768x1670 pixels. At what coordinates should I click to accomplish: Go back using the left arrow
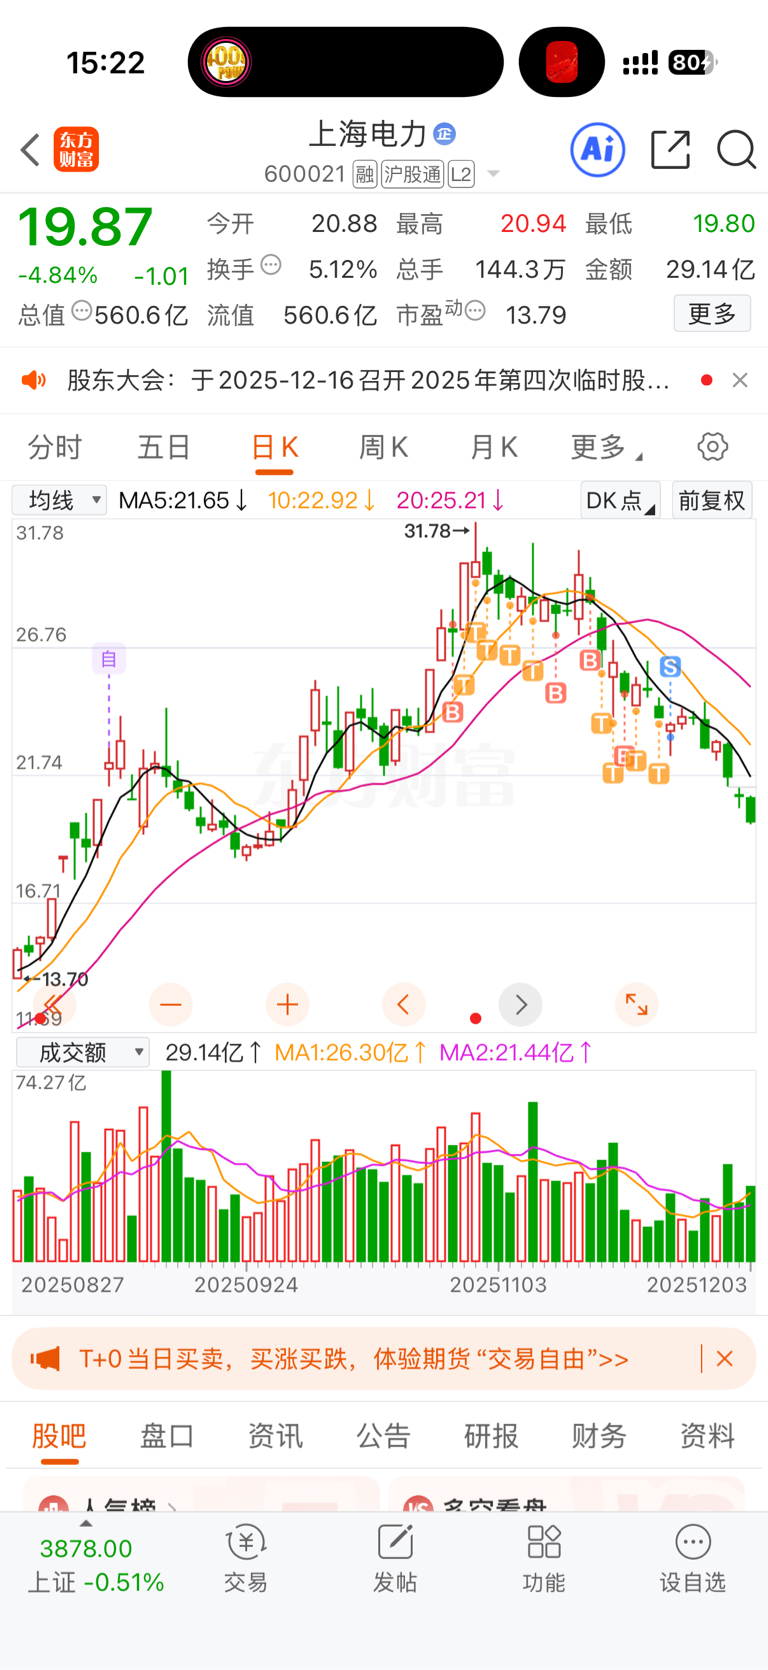pos(30,150)
